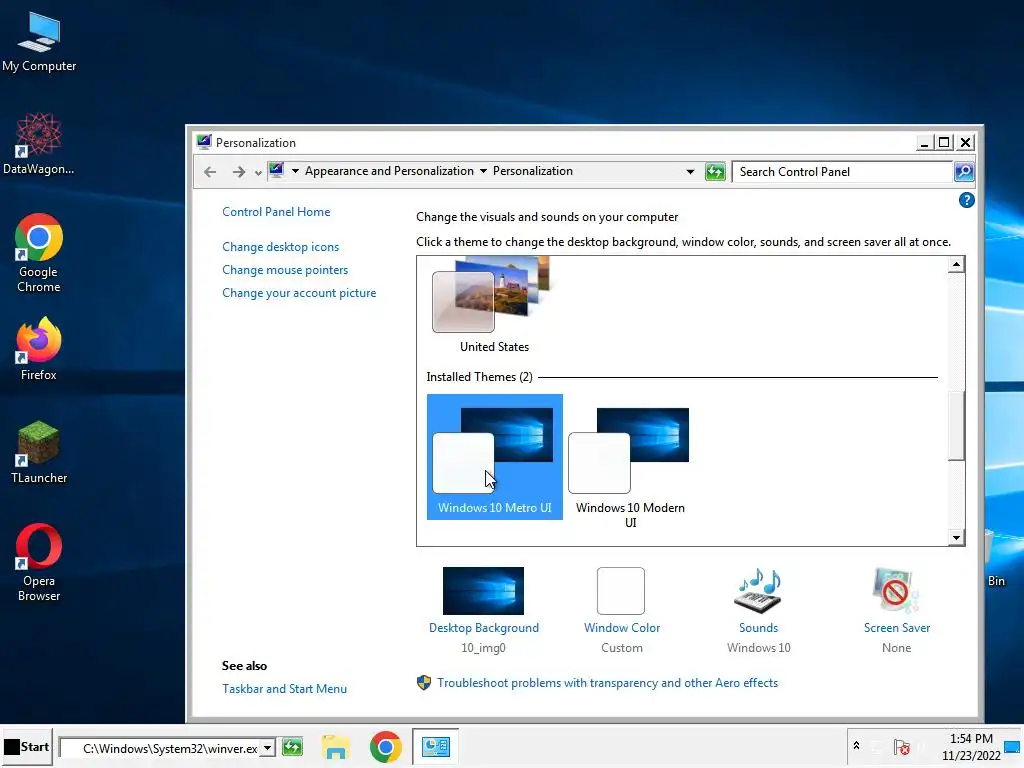Select the Google Chrome desktop shortcut

tap(39, 253)
